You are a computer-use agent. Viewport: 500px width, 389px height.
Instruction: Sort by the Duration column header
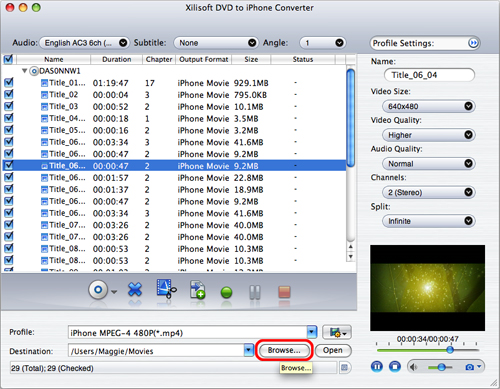coord(117,59)
